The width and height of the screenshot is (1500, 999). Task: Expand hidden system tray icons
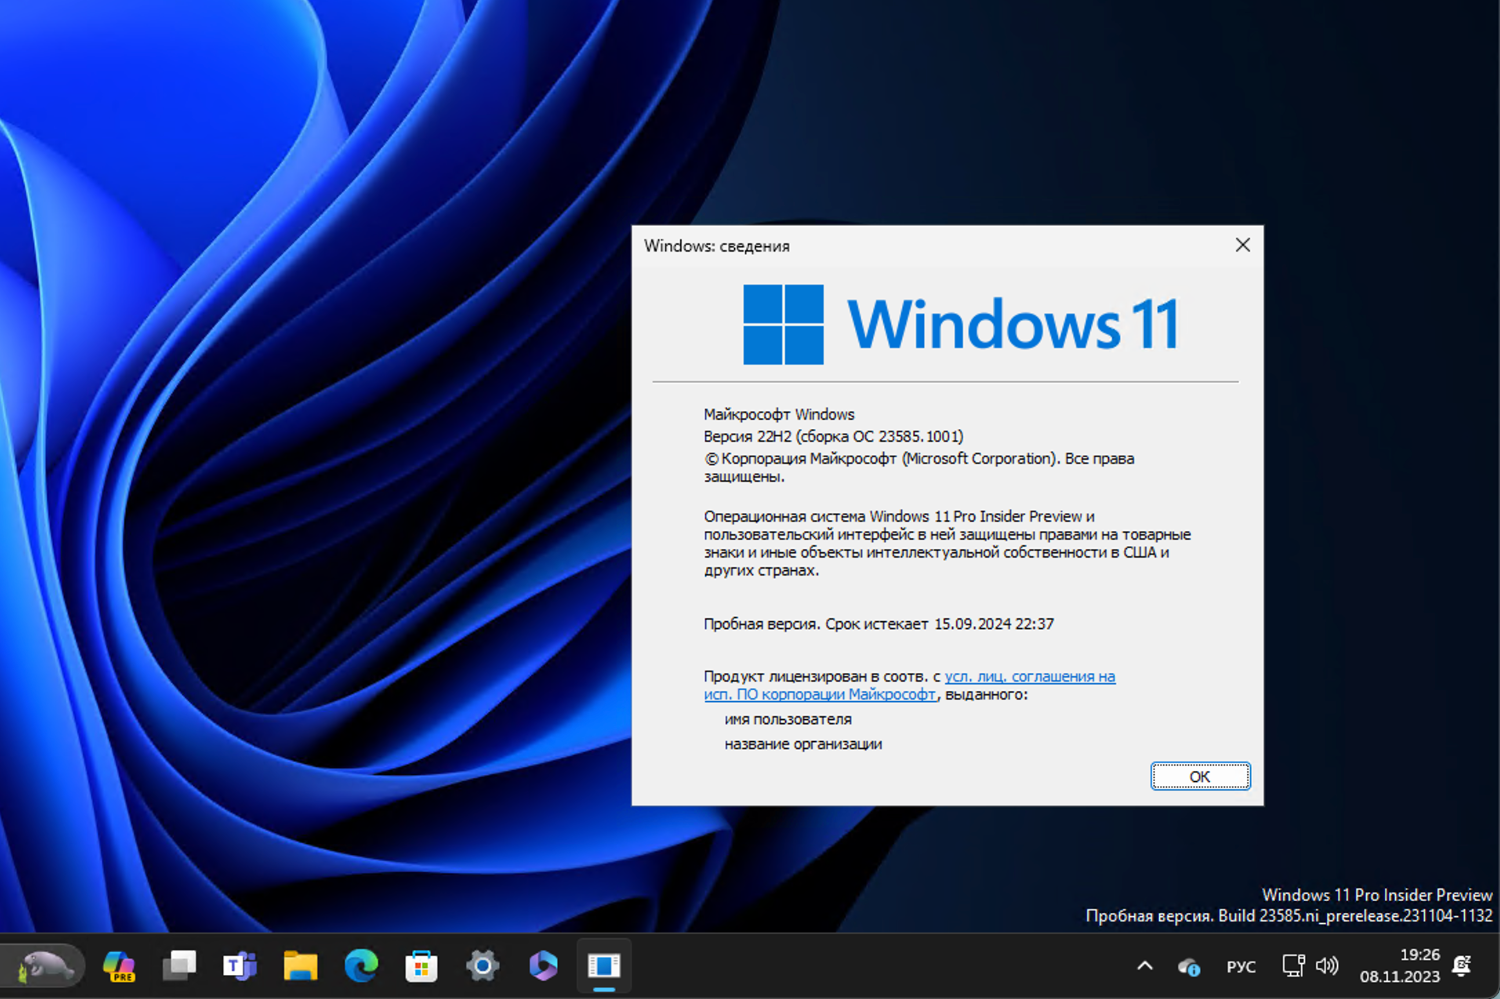(x=1145, y=965)
